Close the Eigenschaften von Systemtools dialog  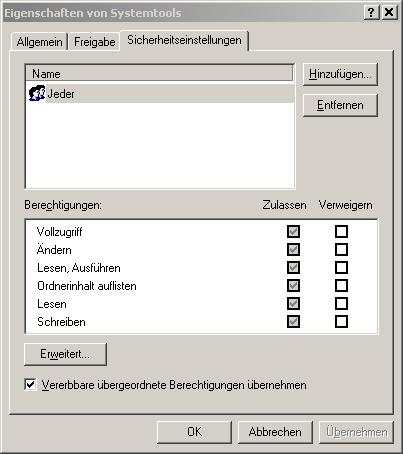[389, 13]
